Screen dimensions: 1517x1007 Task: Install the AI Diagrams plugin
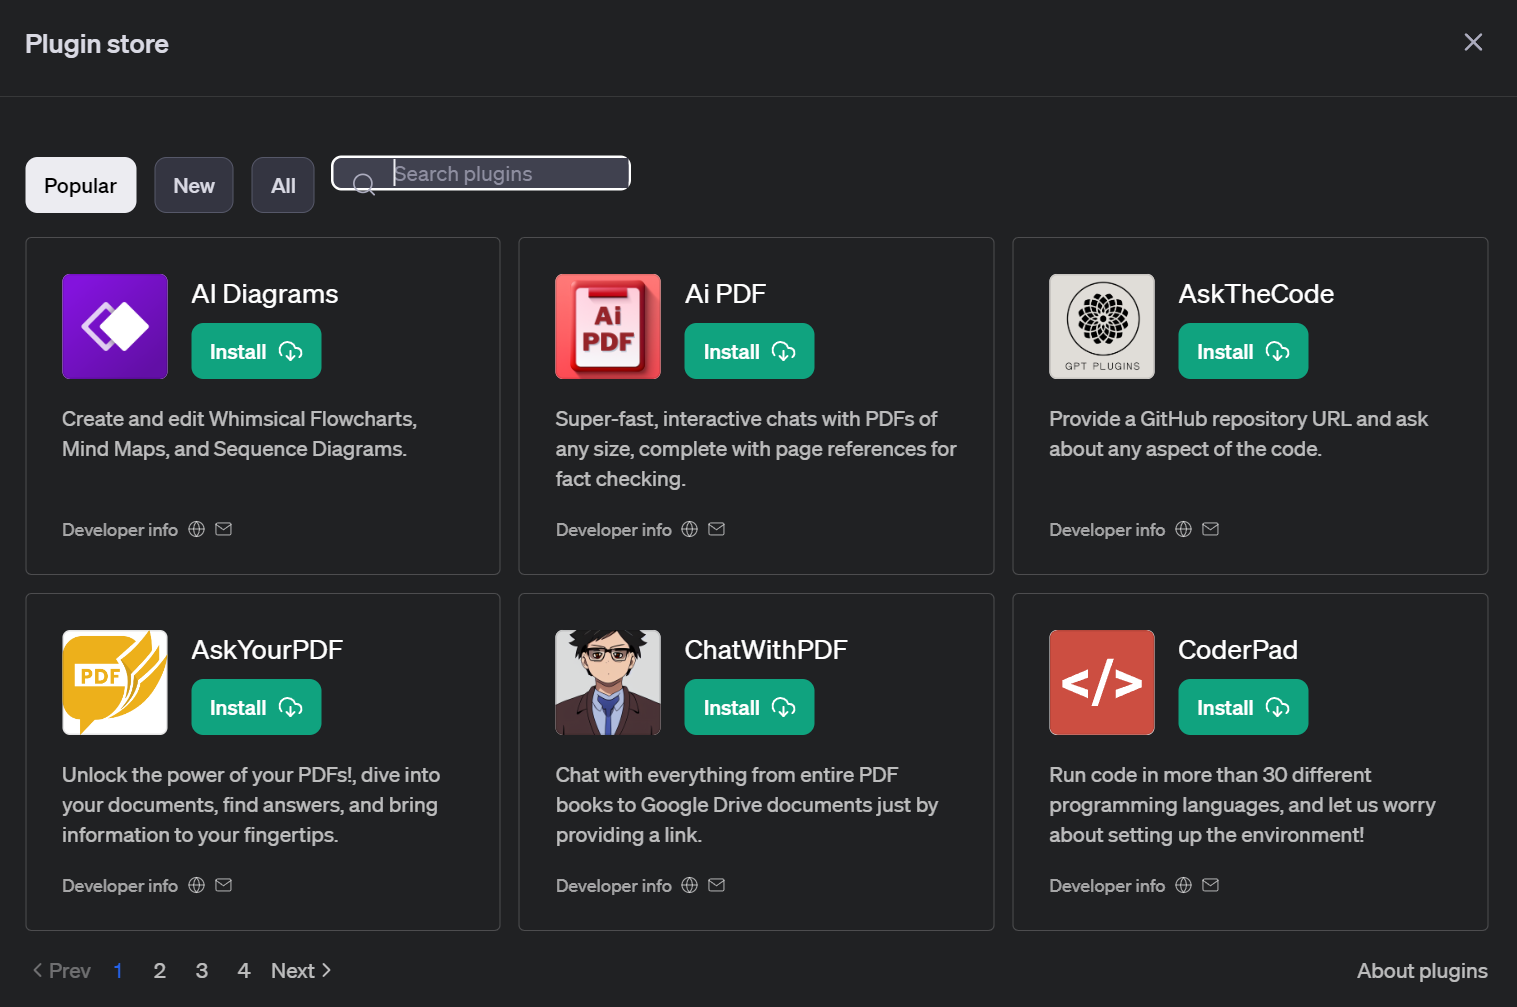click(256, 351)
